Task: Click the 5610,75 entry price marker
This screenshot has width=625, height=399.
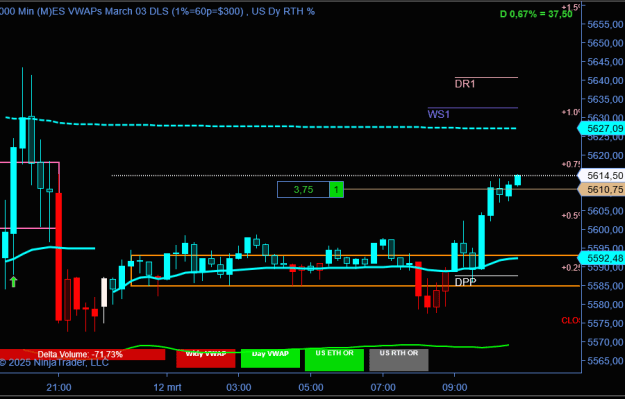Action: click(x=601, y=190)
